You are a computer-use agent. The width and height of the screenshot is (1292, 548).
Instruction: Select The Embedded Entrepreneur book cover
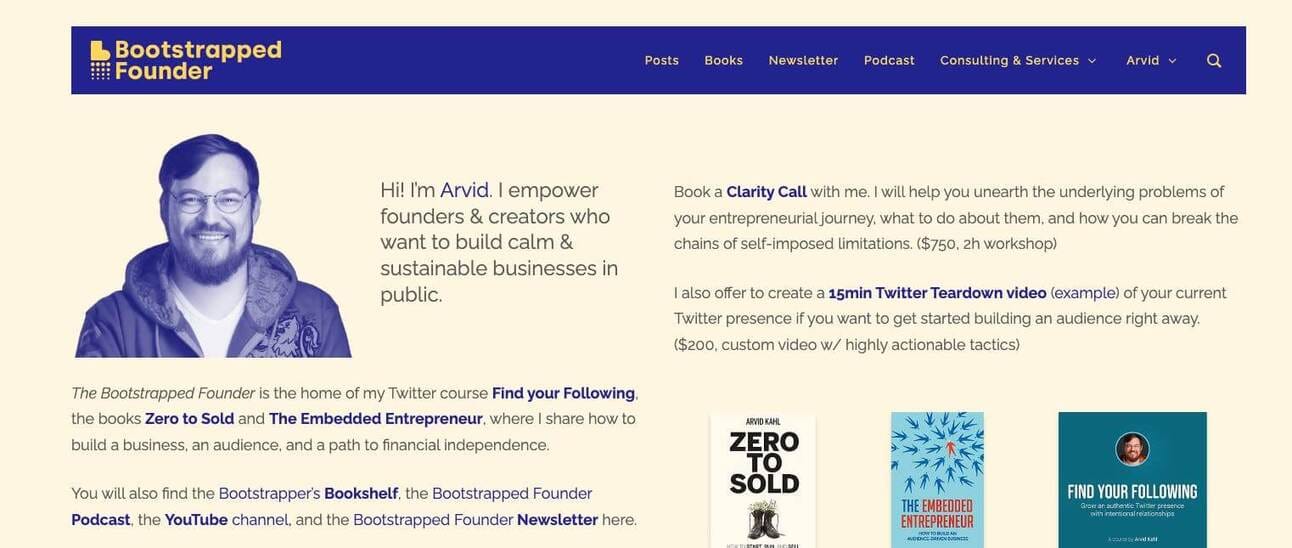pos(937,480)
